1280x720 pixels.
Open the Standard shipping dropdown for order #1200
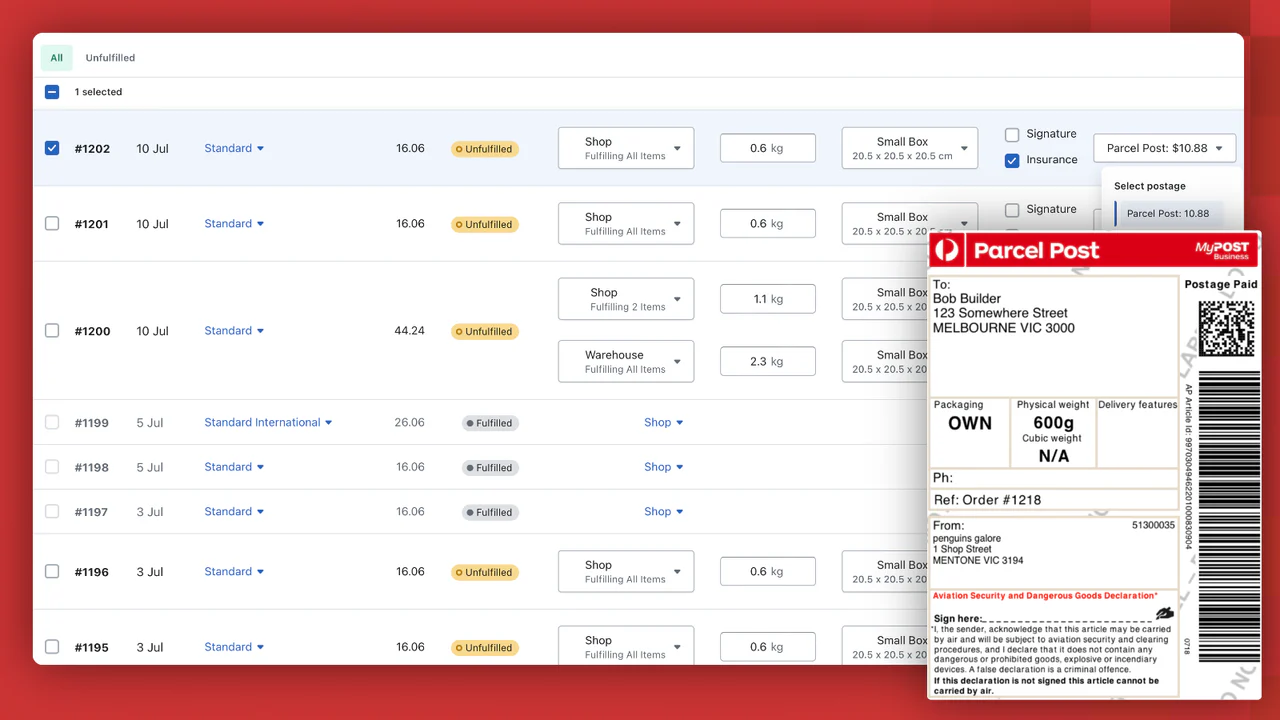pos(233,330)
